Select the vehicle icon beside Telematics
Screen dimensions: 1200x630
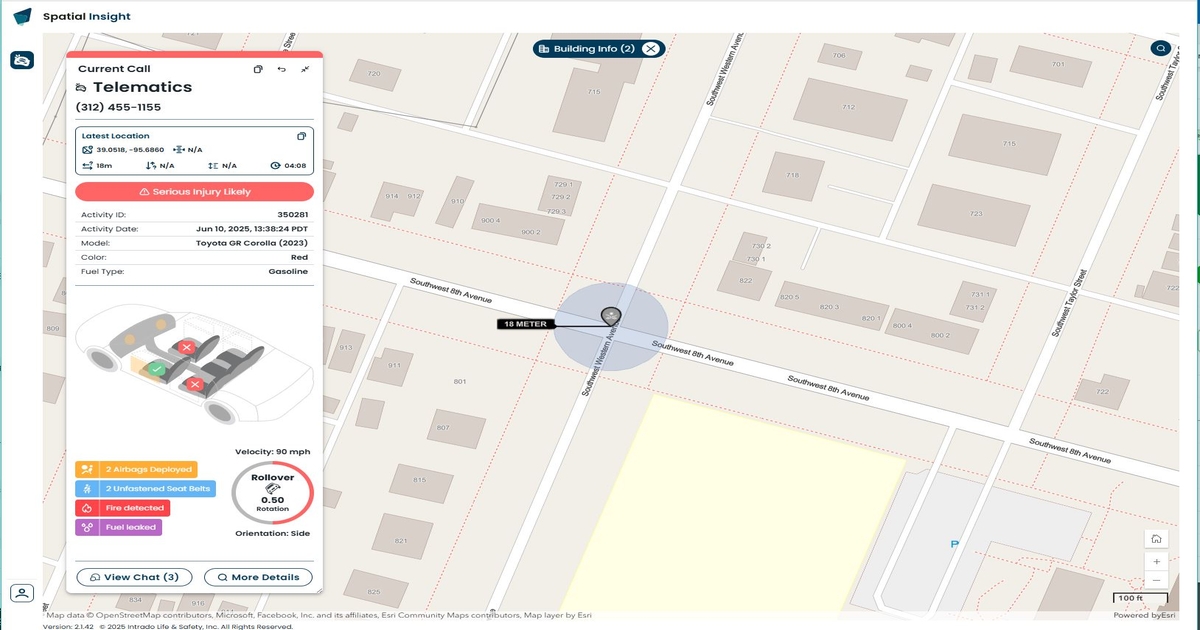83,87
